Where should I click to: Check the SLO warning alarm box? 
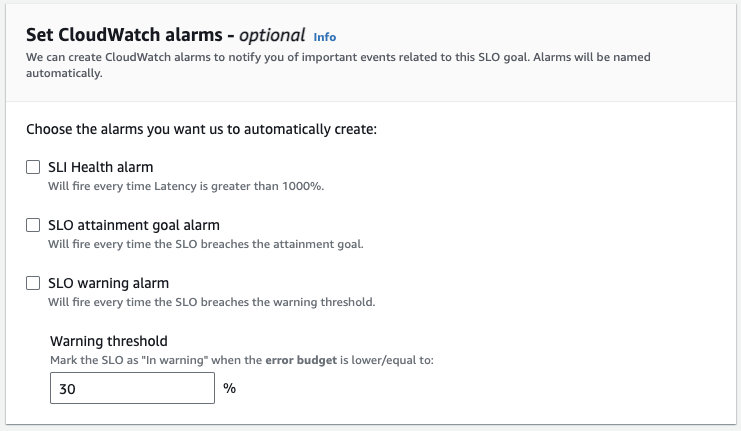33,283
